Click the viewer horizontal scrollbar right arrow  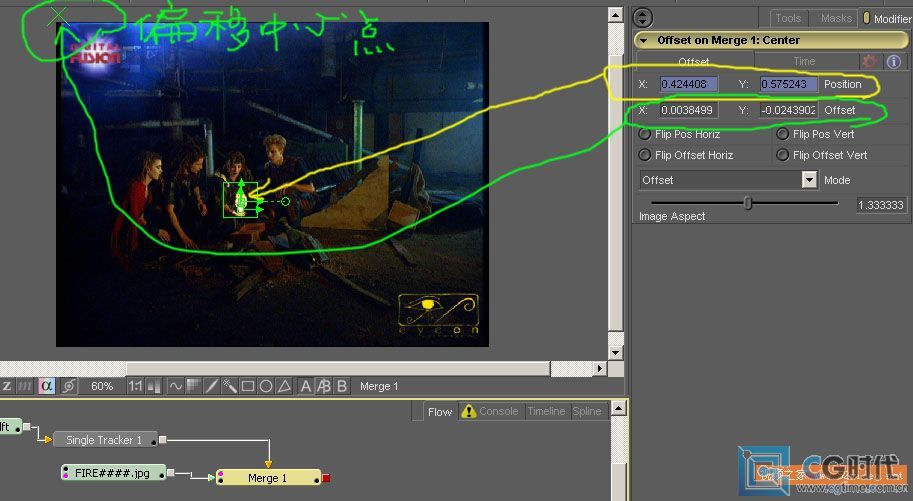click(x=600, y=368)
